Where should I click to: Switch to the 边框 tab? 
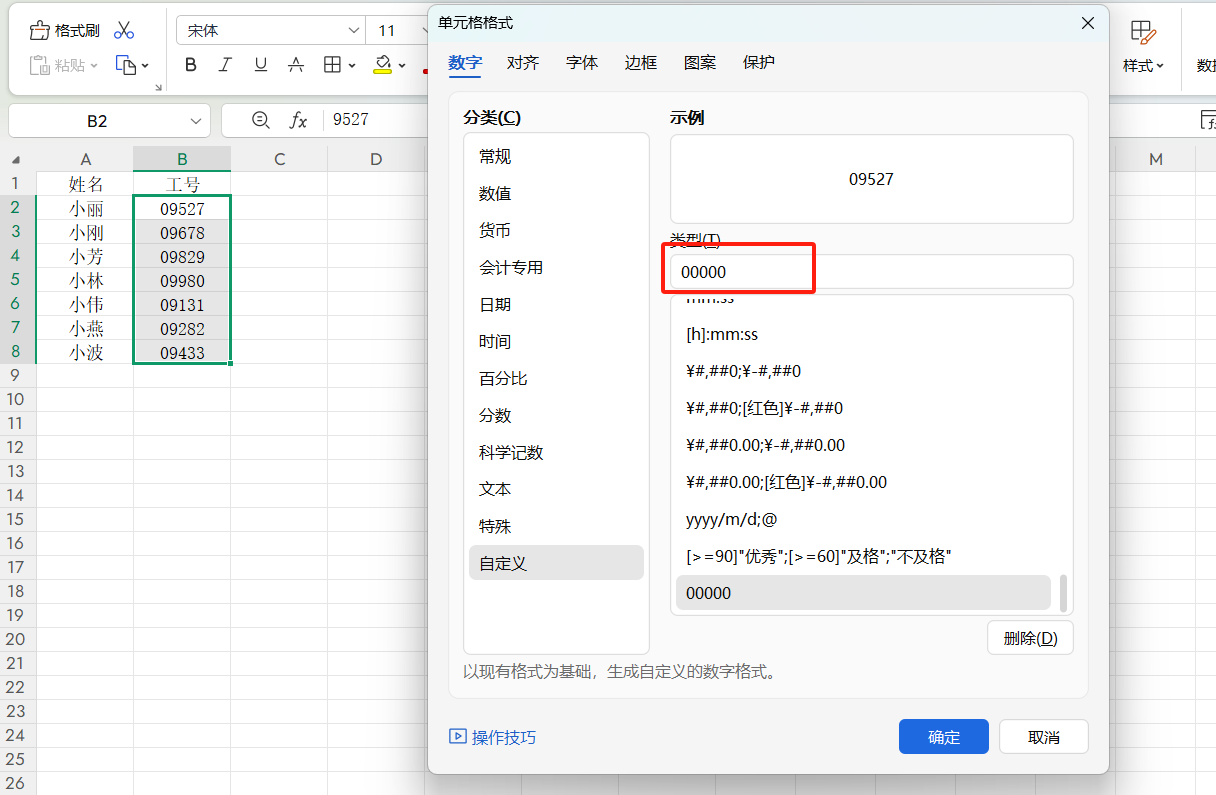(640, 62)
